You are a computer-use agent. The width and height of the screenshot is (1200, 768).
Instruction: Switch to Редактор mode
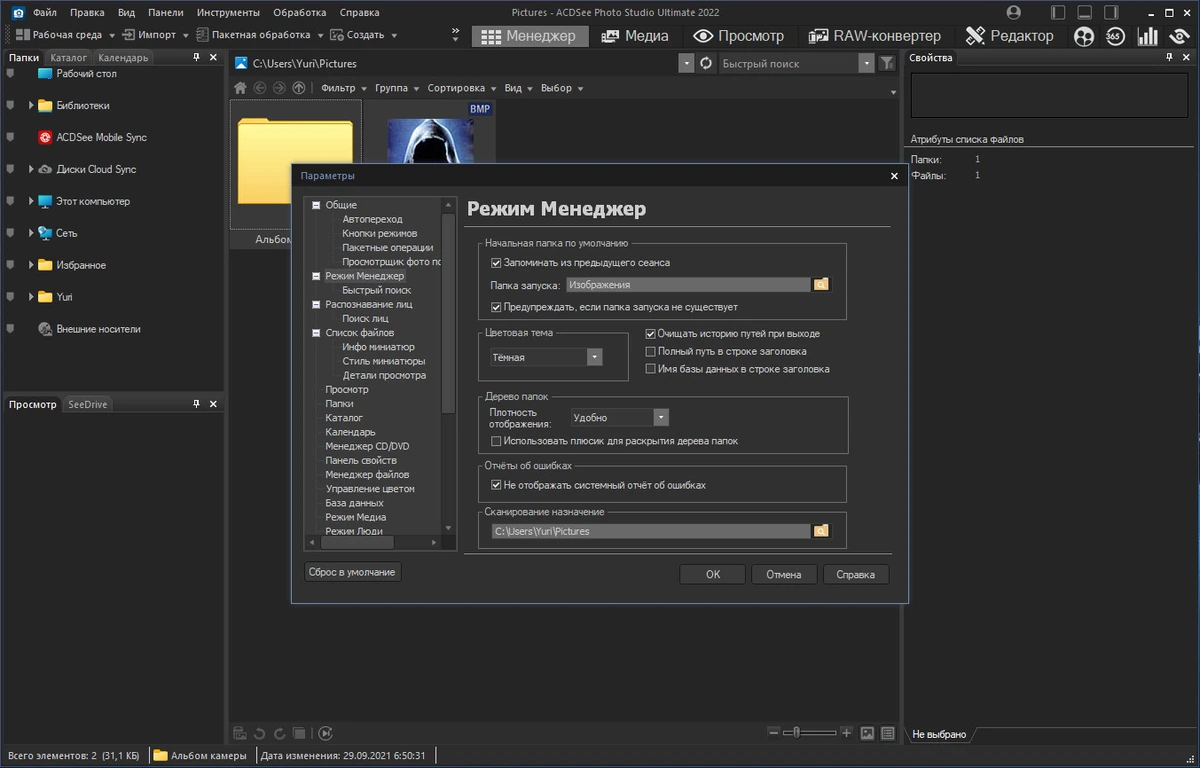click(1009, 36)
